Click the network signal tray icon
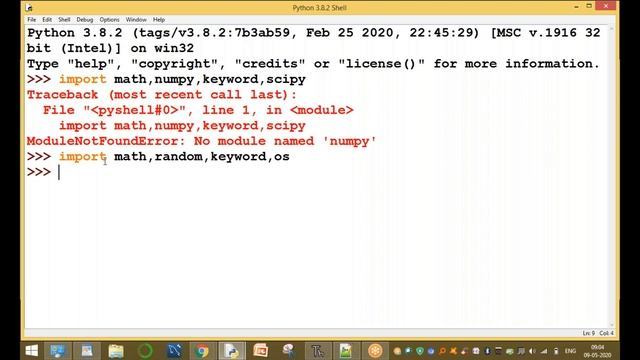640x360 pixels. point(544,351)
